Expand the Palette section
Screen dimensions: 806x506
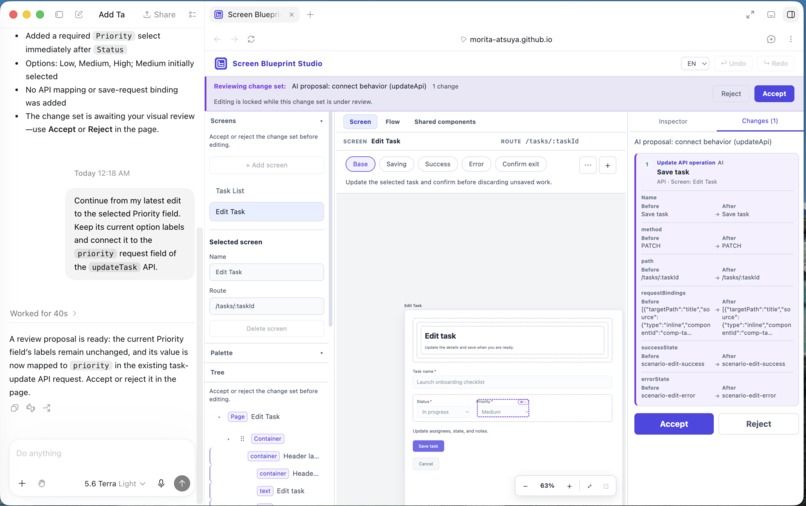click(321, 353)
